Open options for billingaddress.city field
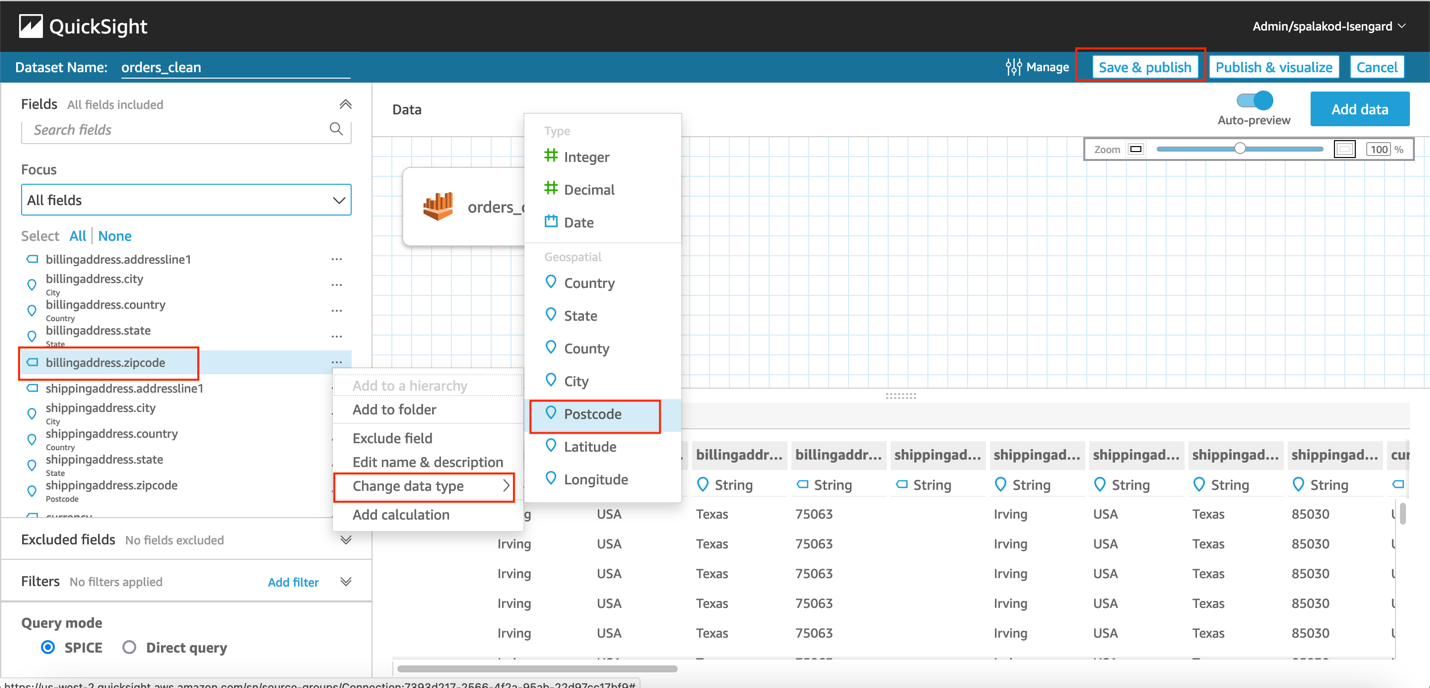The height and width of the screenshot is (688, 1430). coord(337,284)
